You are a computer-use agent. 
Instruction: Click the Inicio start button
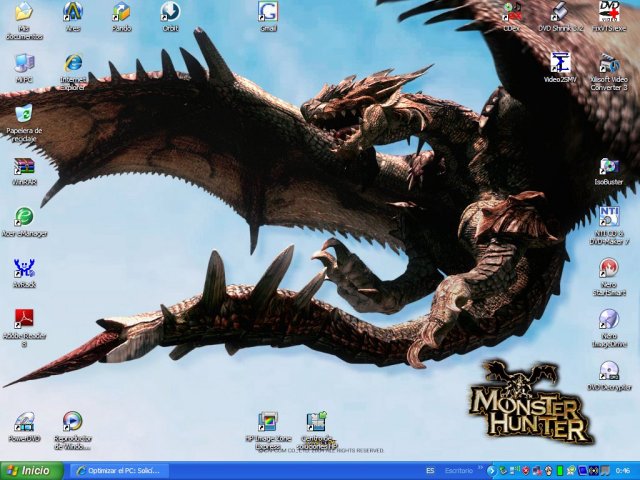click(x=31, y=471)
